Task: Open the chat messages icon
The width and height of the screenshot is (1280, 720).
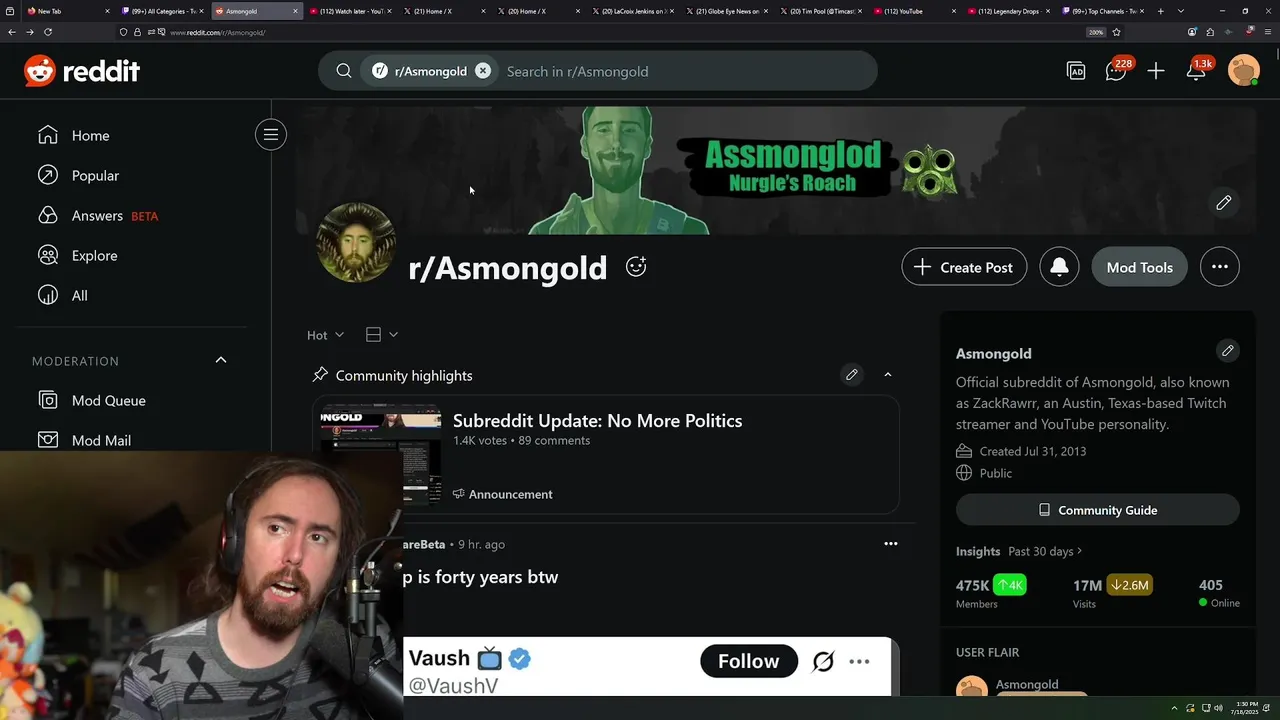Action: tap(1116, 71)
